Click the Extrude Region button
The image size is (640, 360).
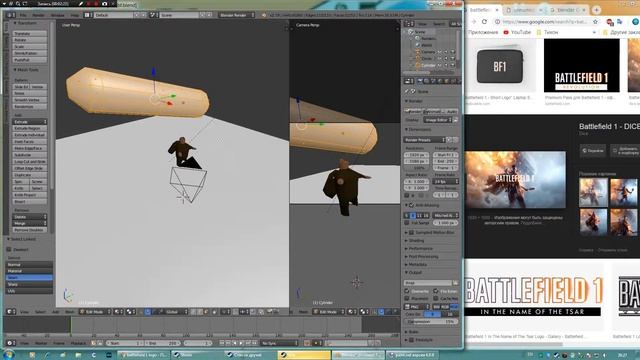point(29,128)
